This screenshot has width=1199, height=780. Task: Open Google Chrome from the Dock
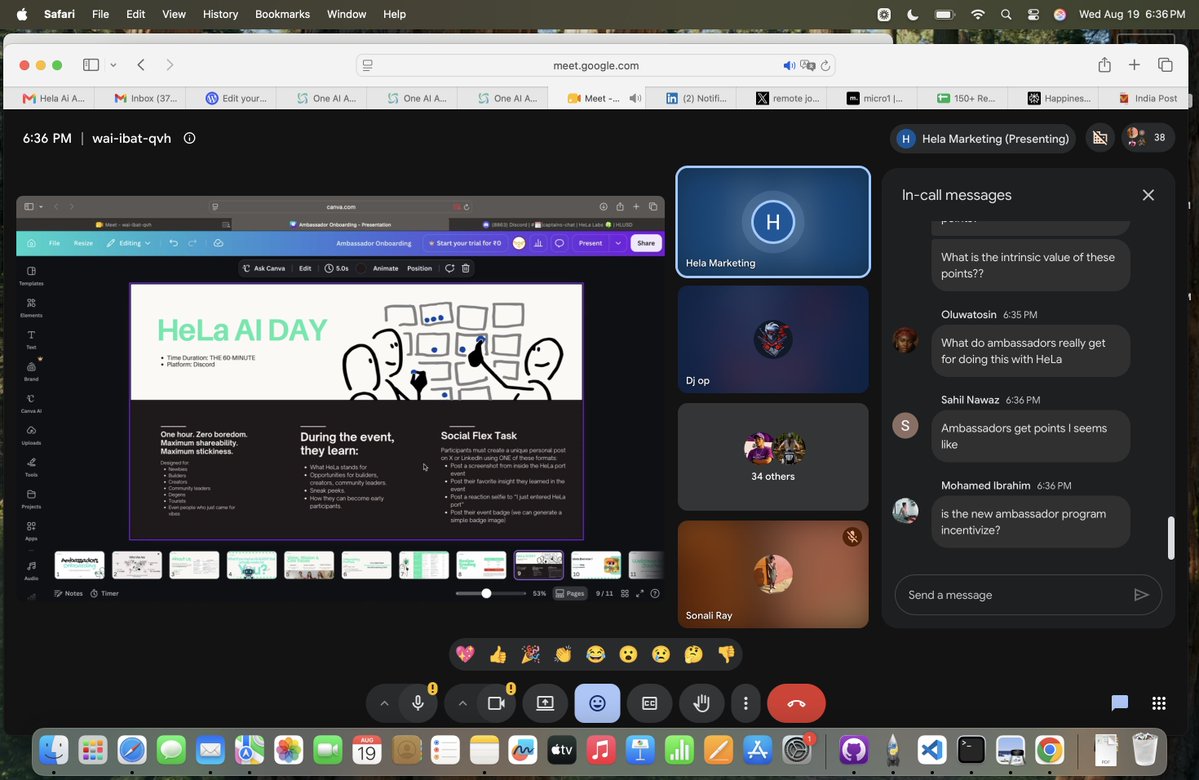pos(1049,750)
